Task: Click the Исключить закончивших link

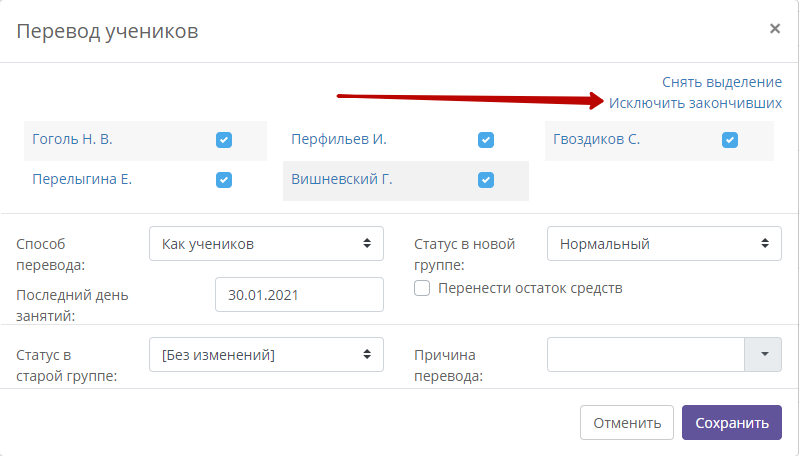Action: click(695, 103)
